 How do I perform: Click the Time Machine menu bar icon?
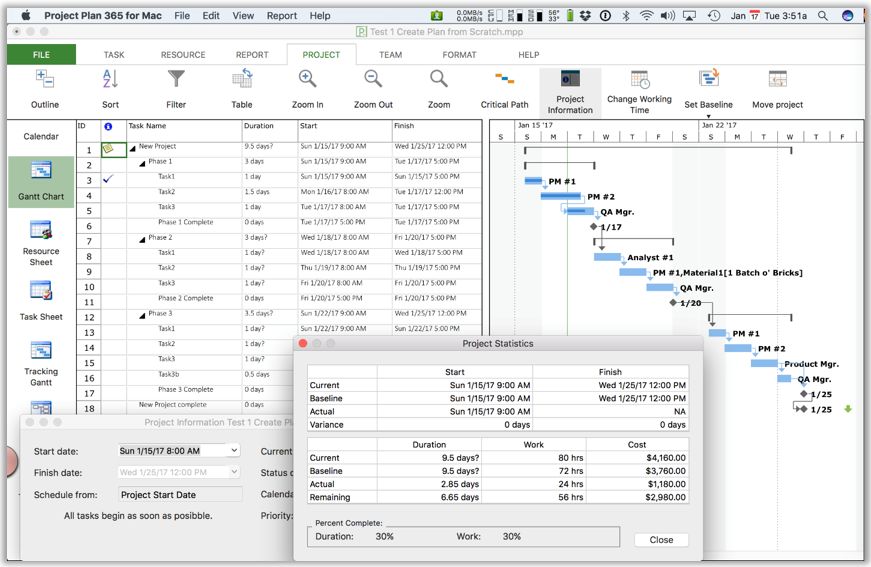tap(714, 16)
